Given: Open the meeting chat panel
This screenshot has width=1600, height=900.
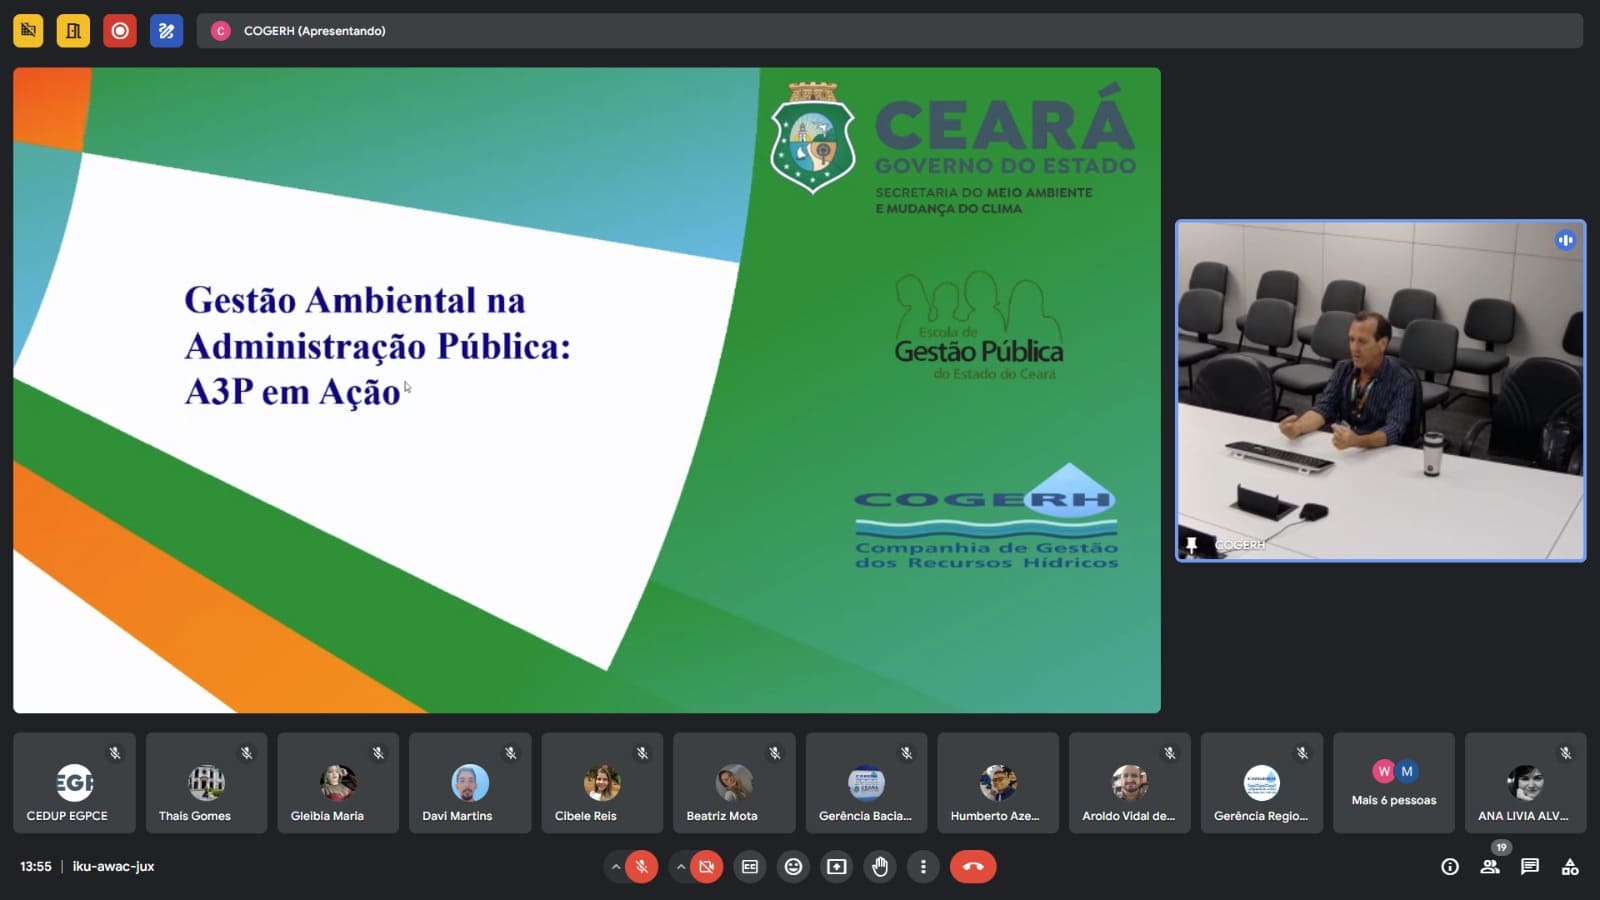Looking at the screenshot, I should point(1530,867).
